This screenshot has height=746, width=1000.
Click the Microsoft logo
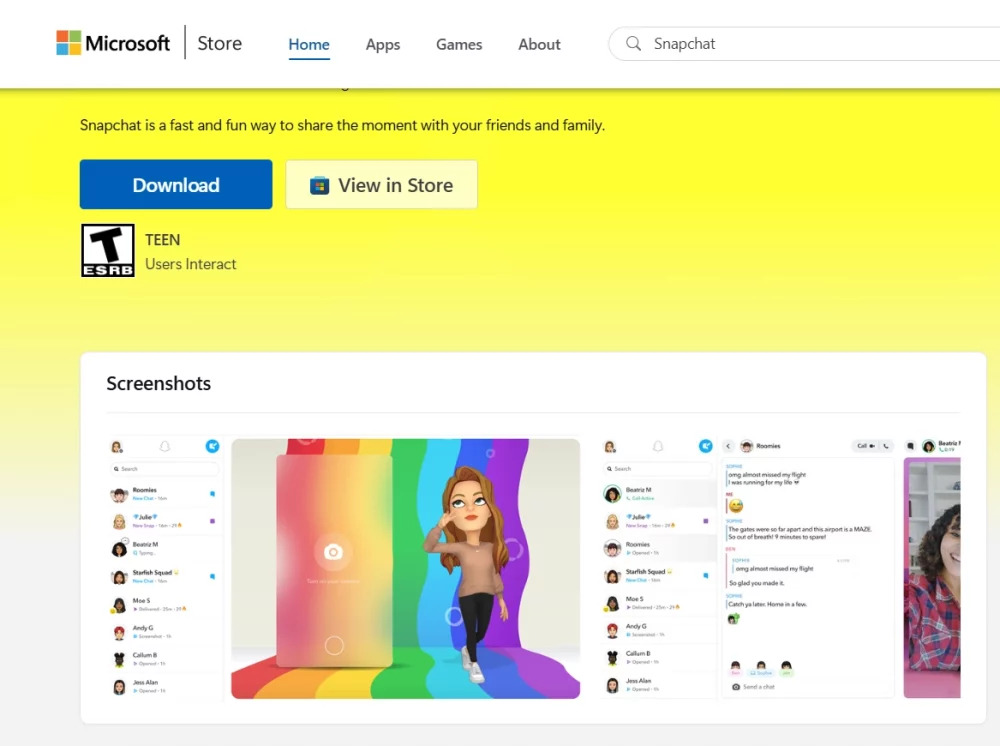pyautogui.click(x=113, y=43)
